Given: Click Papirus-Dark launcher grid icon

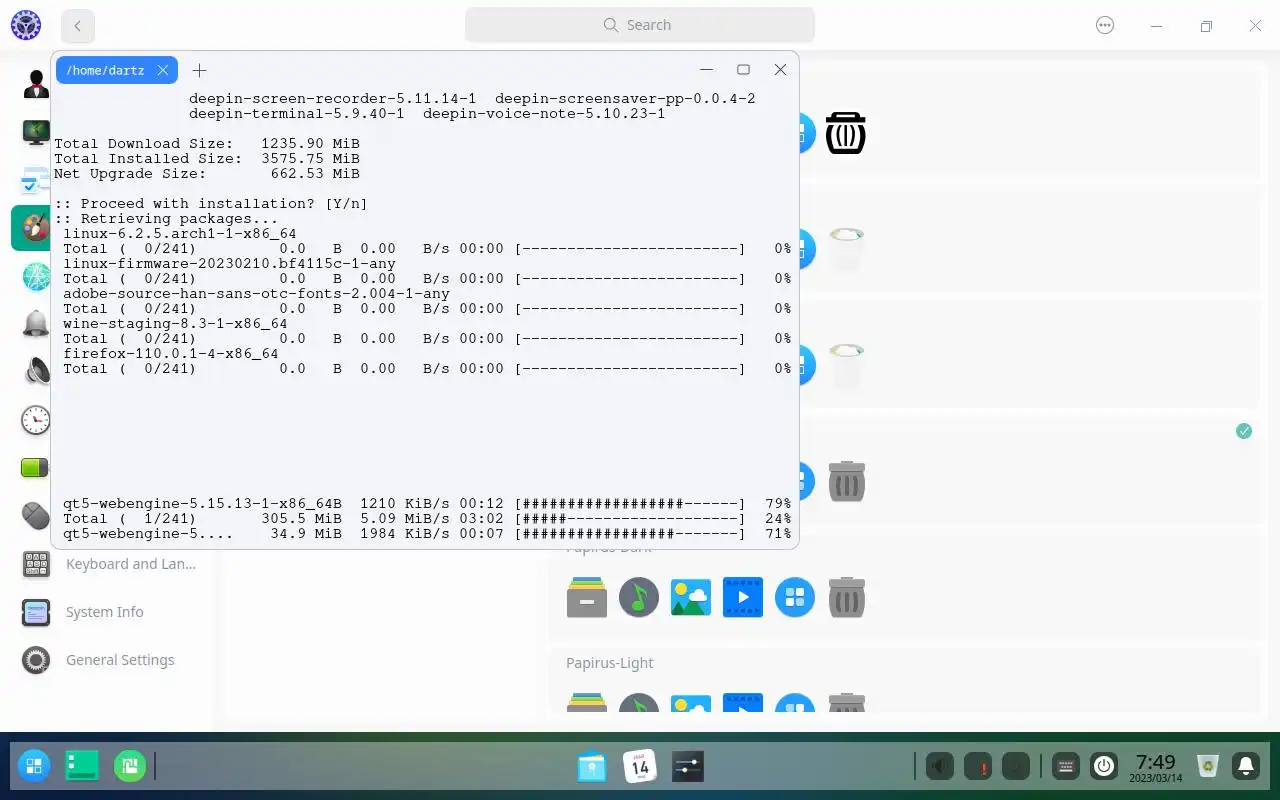Looking at the screenshot, I should pos(795,597).
